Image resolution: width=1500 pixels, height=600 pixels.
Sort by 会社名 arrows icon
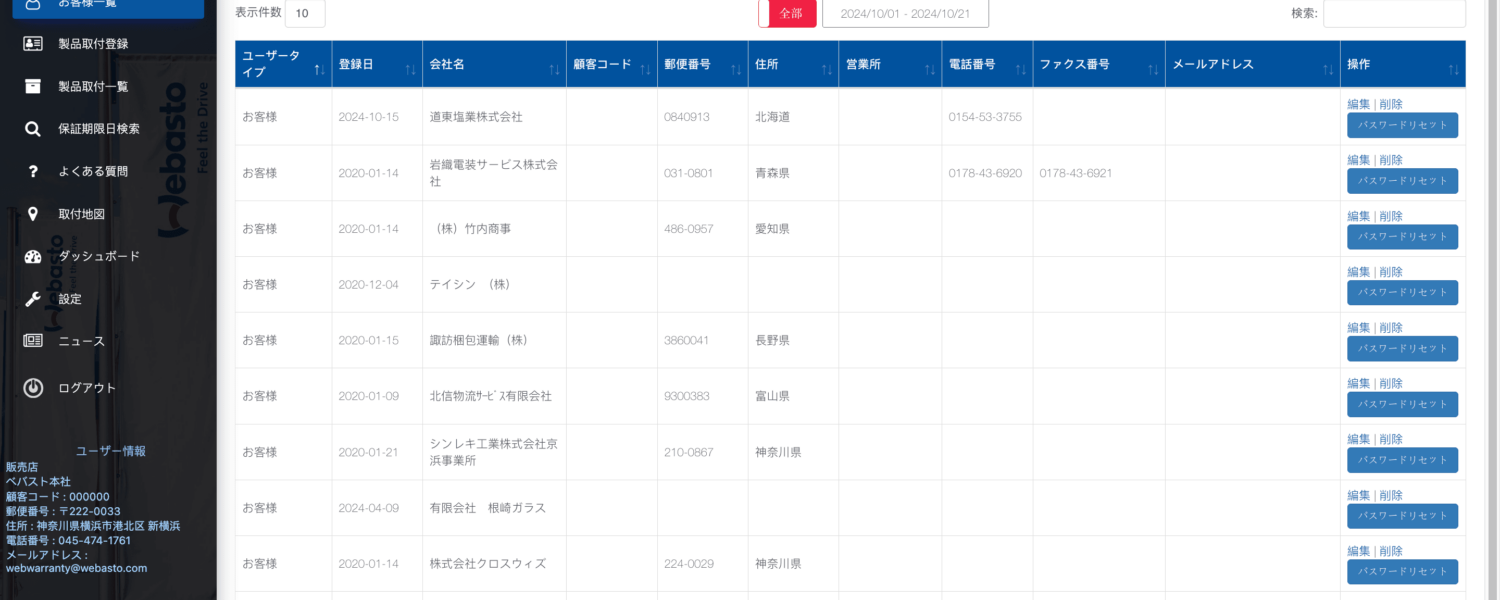point(554,69)
